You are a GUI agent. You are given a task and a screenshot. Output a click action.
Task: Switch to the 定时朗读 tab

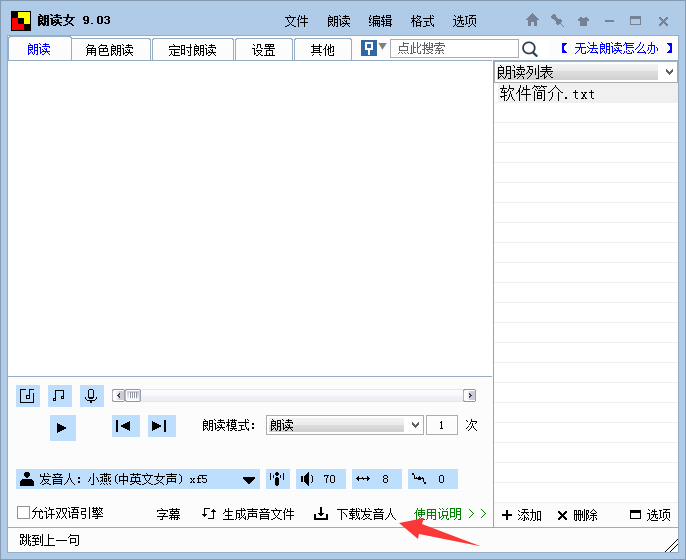(192, 50)
